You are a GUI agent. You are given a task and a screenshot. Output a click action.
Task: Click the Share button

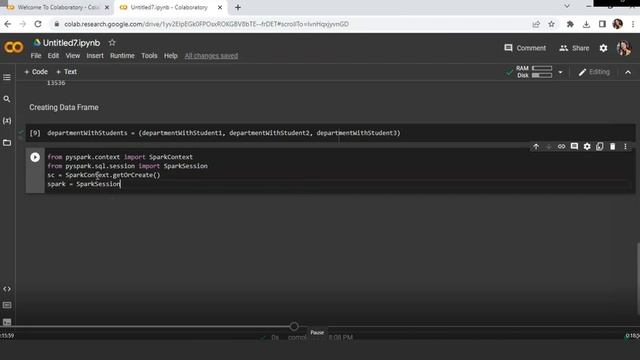click(x=574, y=48)
